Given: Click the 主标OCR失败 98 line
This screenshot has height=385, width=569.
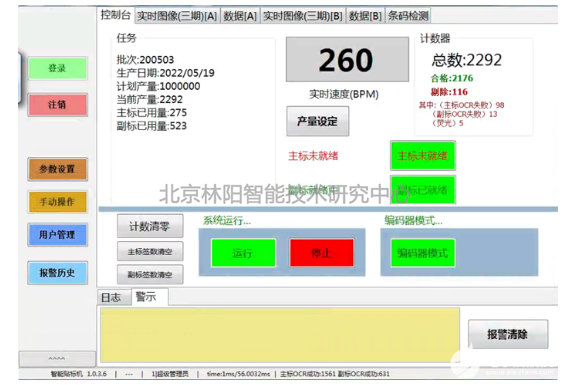Looking at the screenshot, I should pos(462,105).
